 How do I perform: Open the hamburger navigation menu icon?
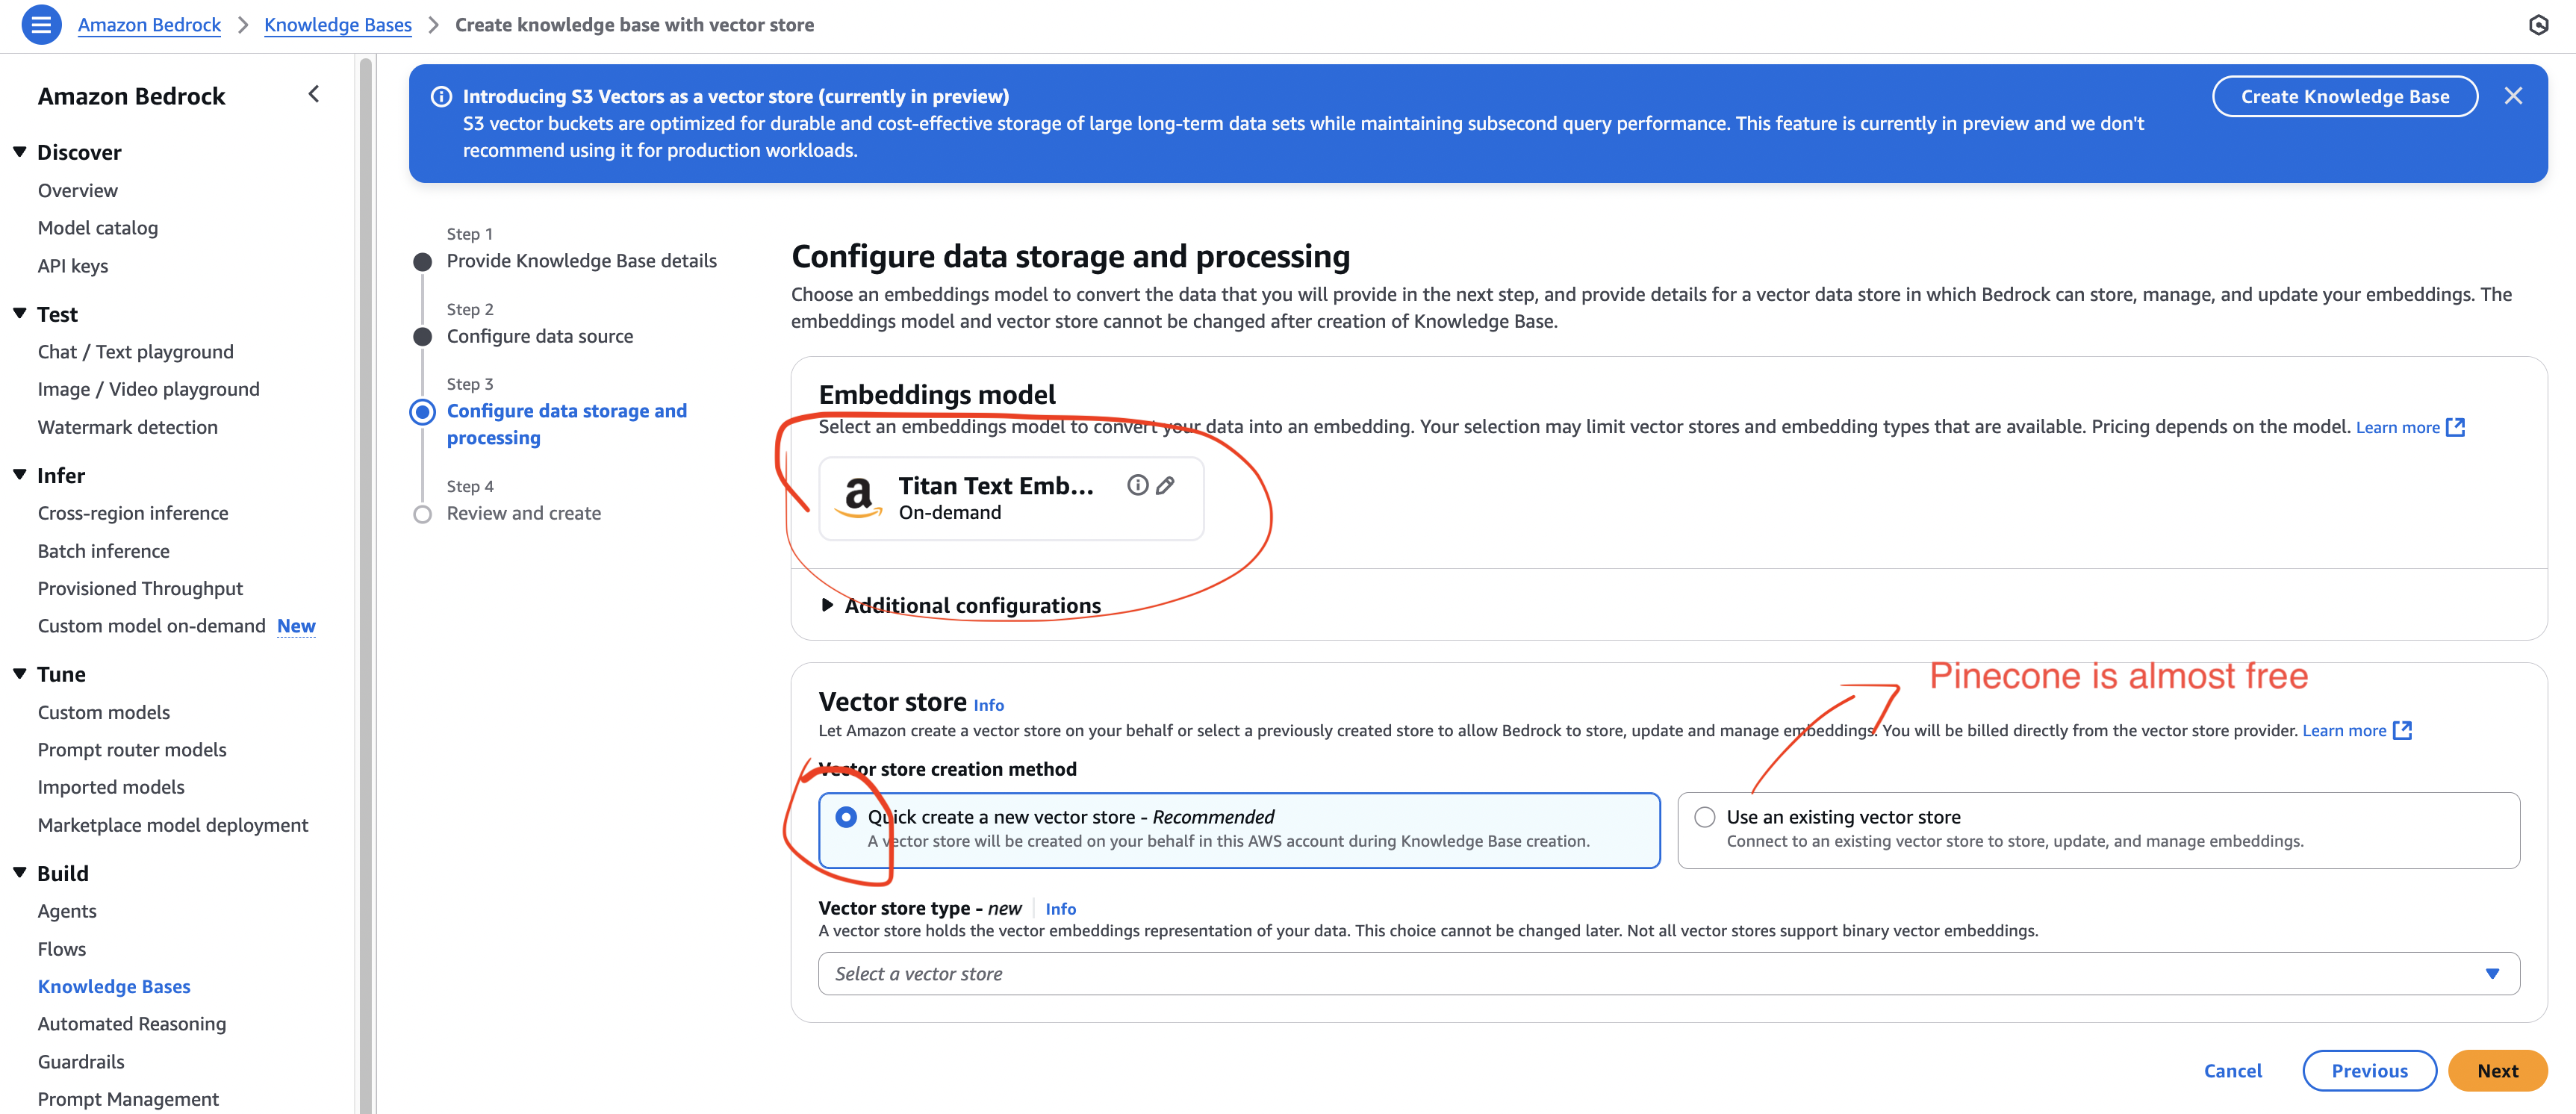(x=41, y=24)
